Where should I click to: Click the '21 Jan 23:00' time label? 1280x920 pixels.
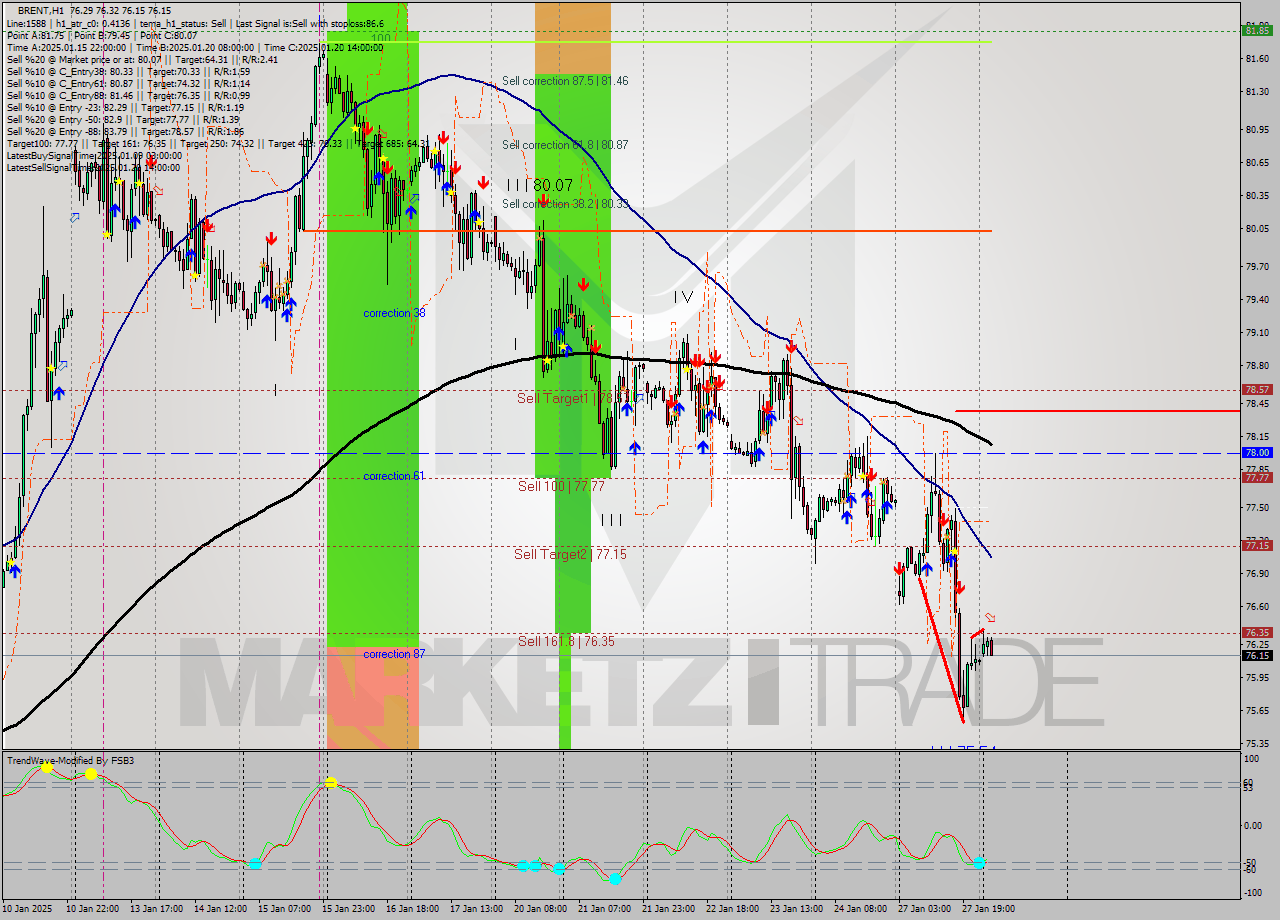[668, 909]
